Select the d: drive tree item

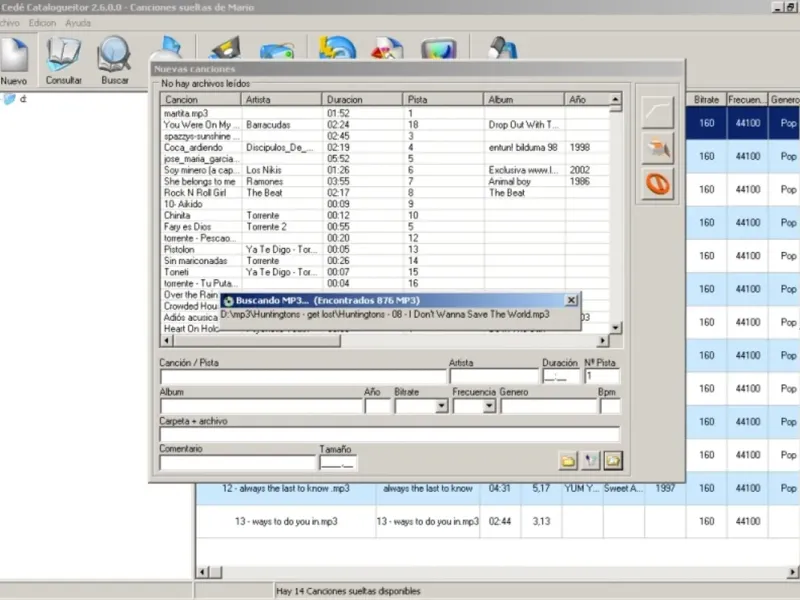(x=22, y=99)
